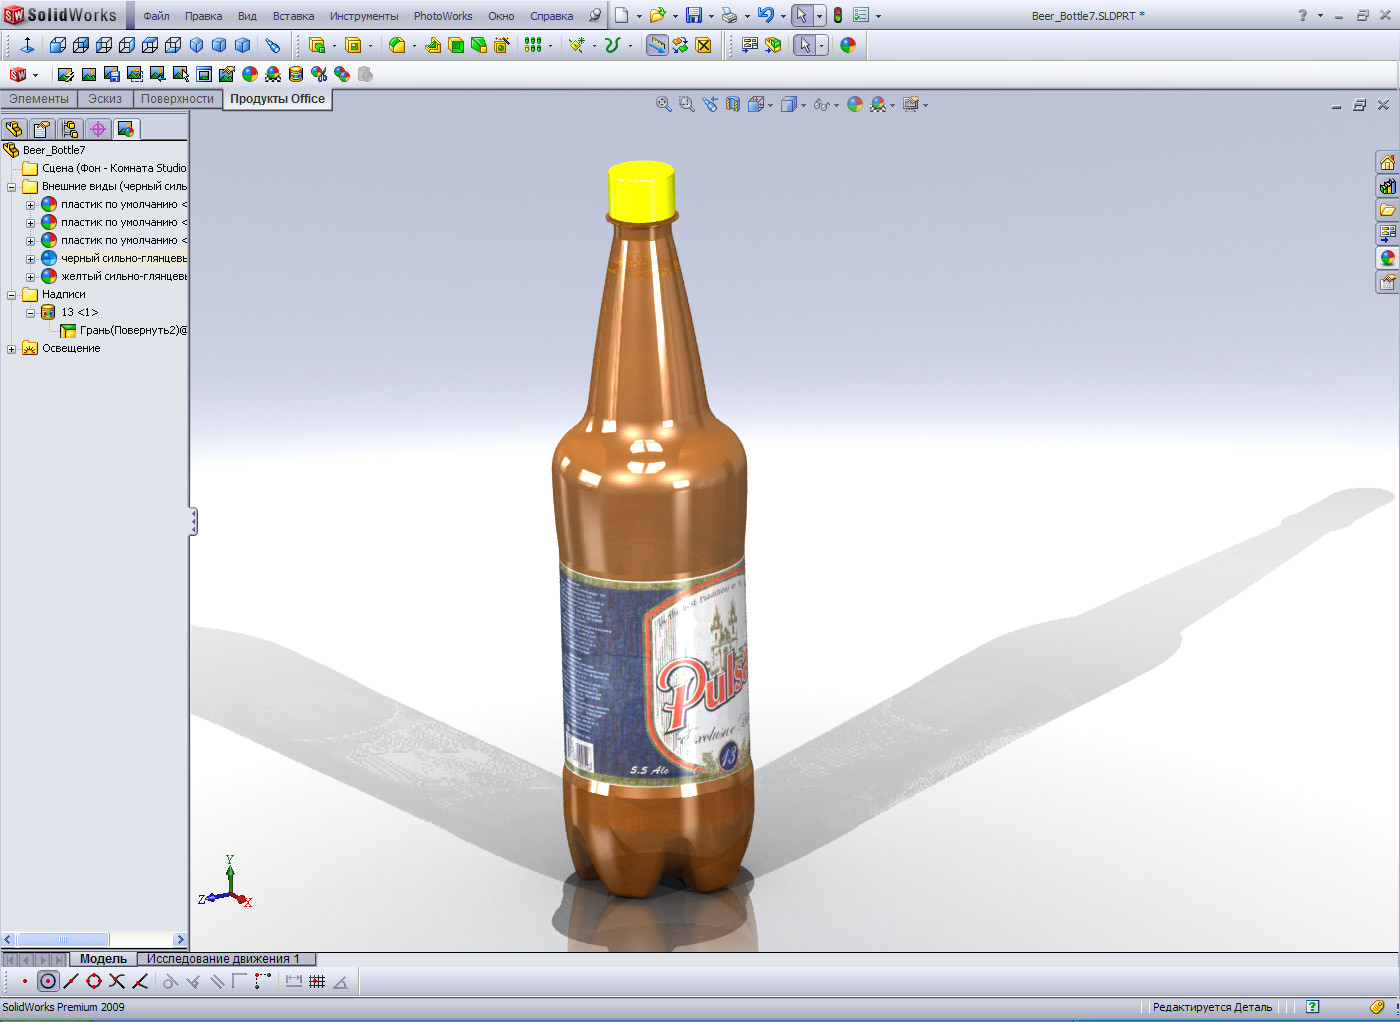Toggle the intersection snap button

[117, 981]
